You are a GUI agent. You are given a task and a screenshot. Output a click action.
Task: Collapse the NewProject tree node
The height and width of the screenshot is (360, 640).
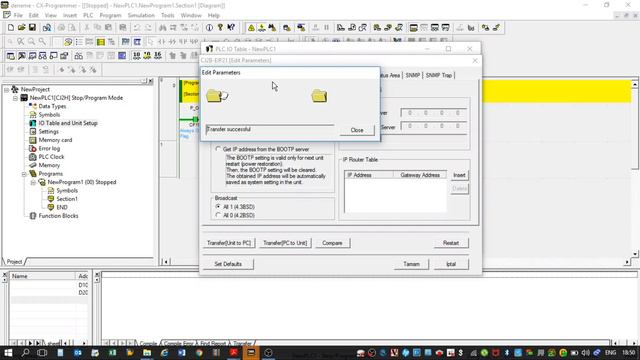(6, 89)
